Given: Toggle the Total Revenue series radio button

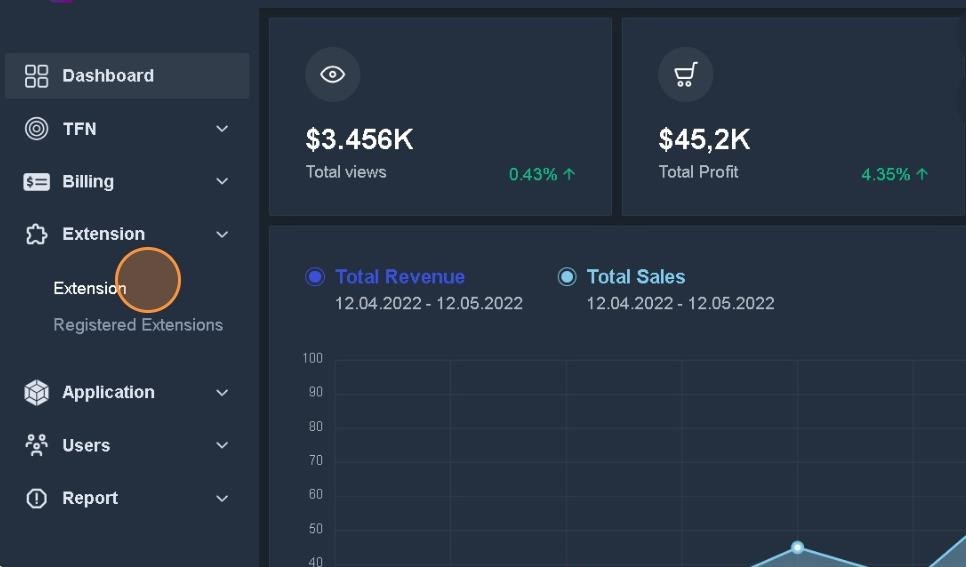Looking at the screenshot, I should pyautogui.click(x=315, y=277).
